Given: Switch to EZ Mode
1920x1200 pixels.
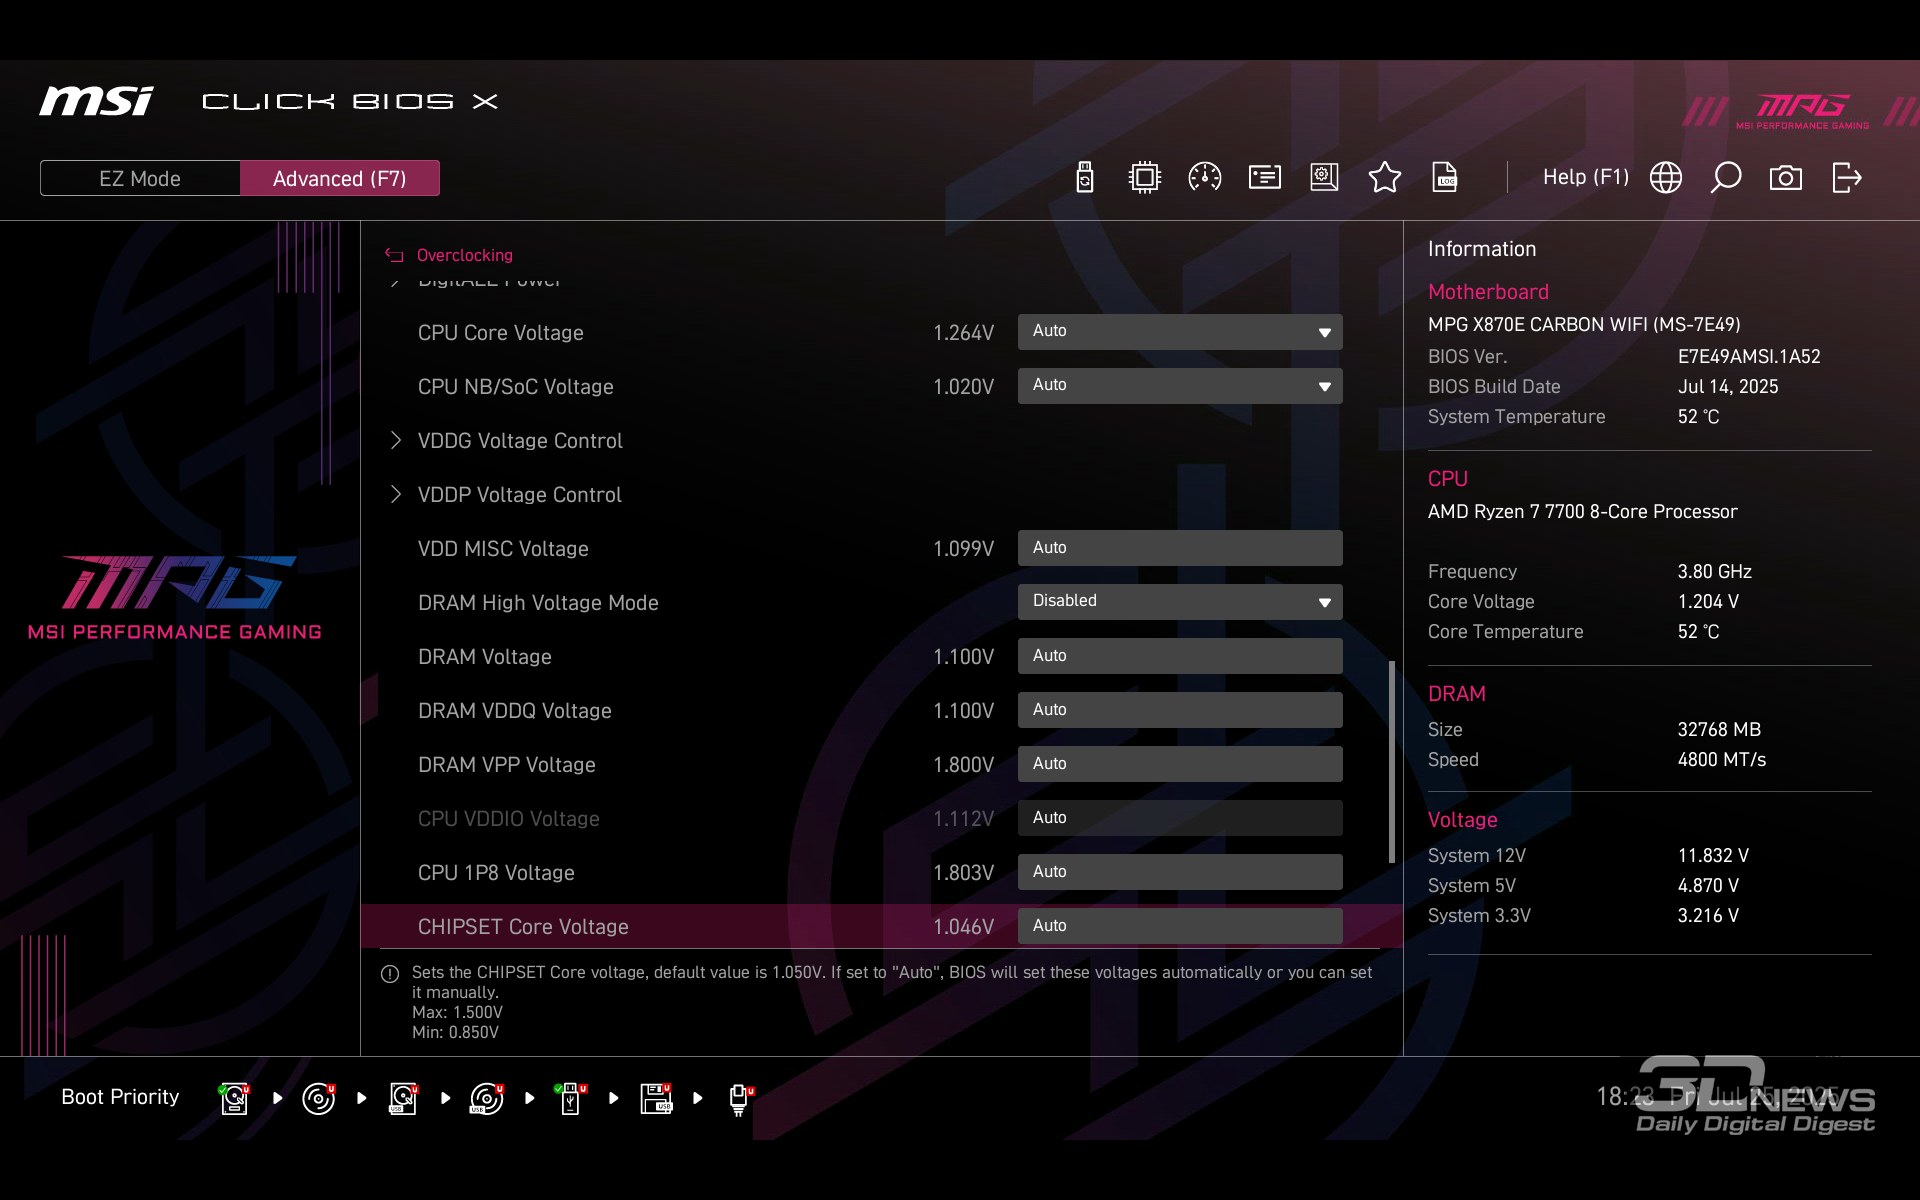Looking at the screenshot, I should pos(140,178).
